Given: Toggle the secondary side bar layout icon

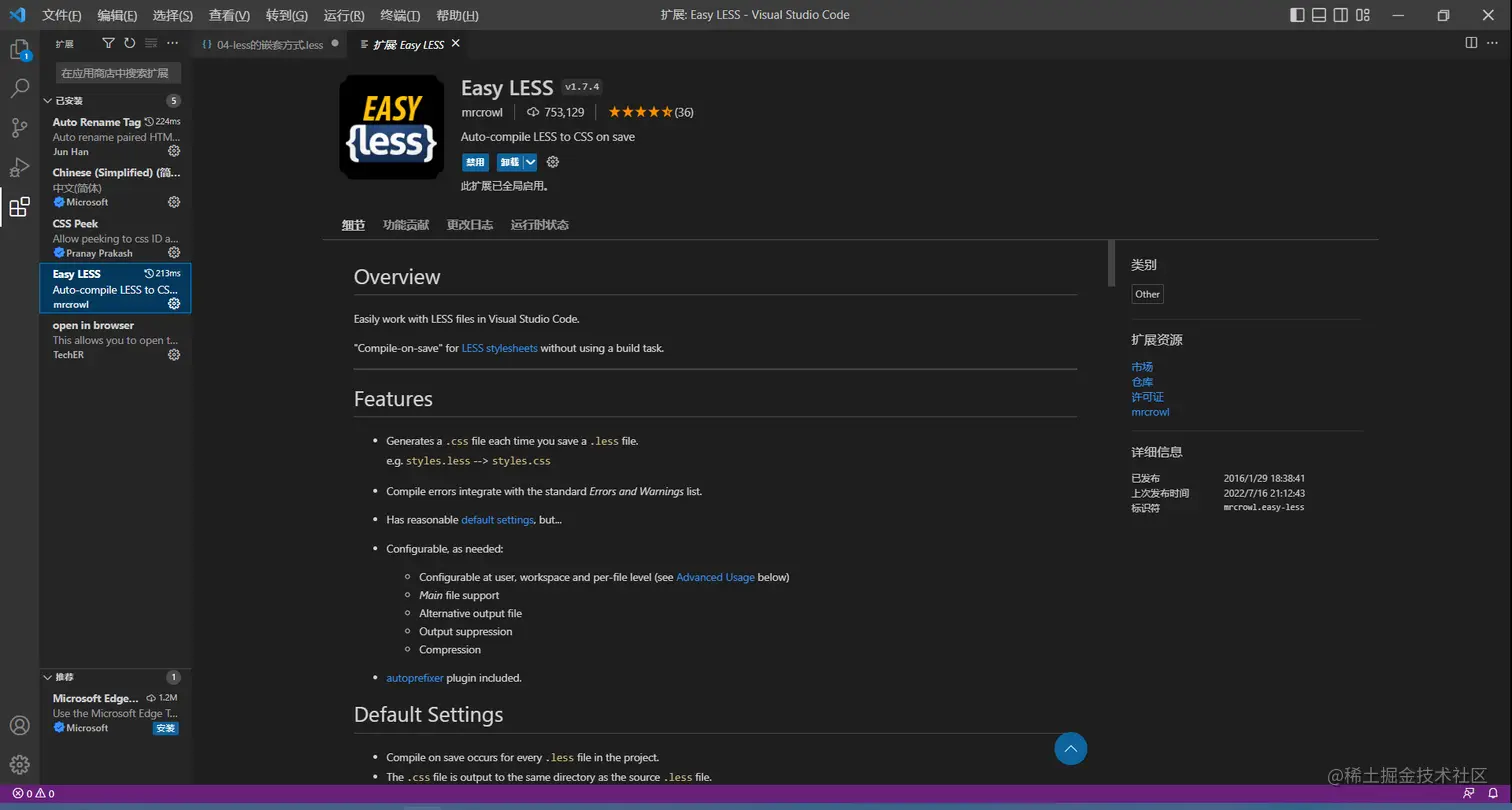Looking at the screenshot, I should point(1341,15).
